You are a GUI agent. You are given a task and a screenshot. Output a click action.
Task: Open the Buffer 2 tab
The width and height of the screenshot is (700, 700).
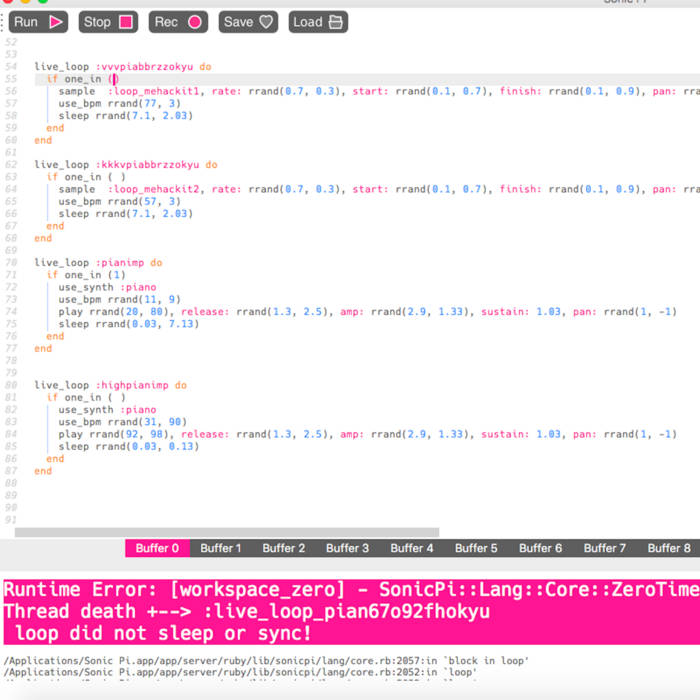coord(284,548)
